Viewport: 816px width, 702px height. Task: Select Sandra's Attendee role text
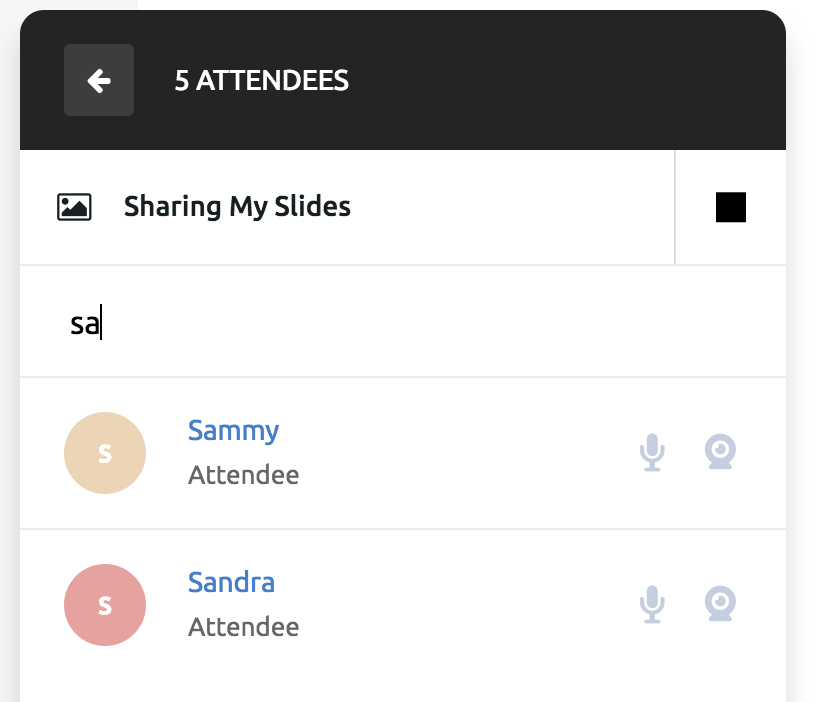point(244,627)
